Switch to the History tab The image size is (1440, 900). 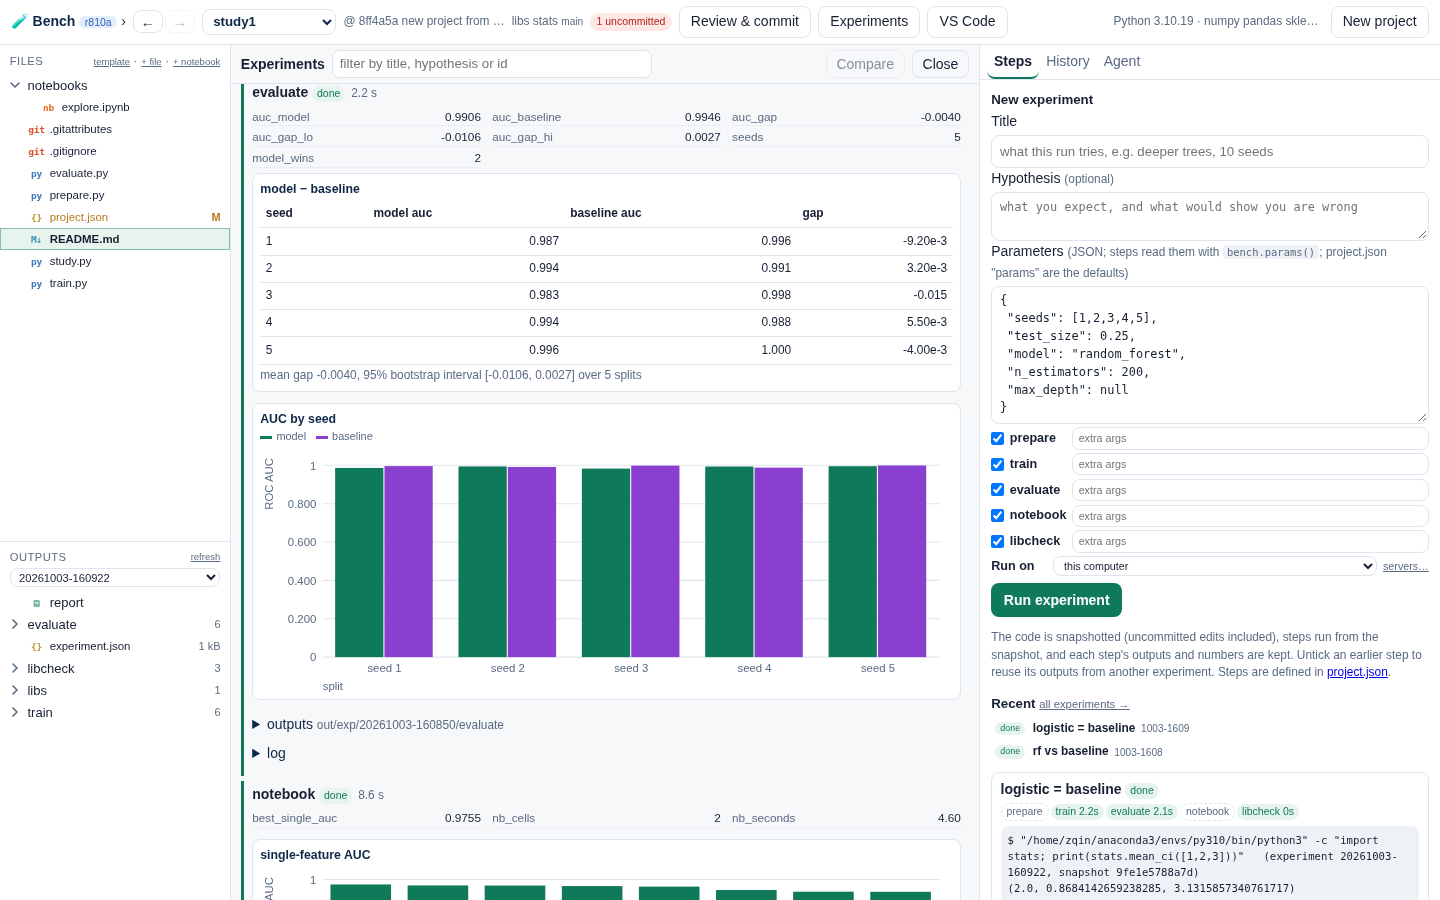pos(1067,61)
